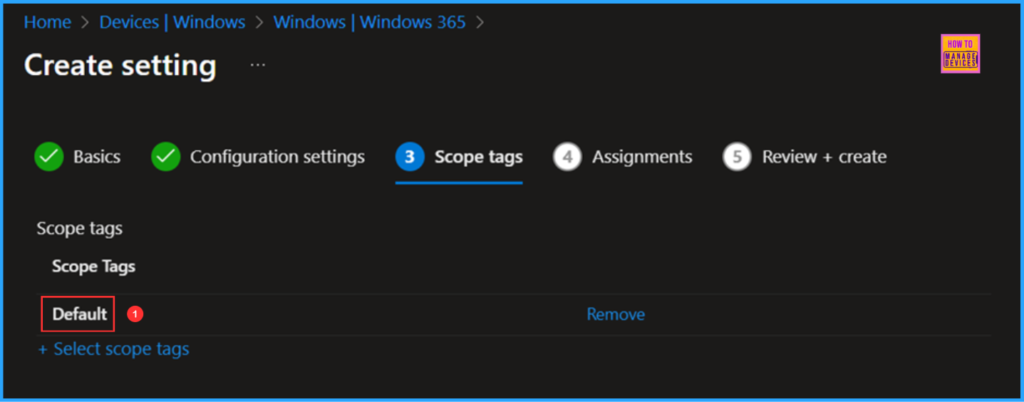Click step 4 circle icon
The width and height of the screenshot is (1024, 402).
click(567, 157)
